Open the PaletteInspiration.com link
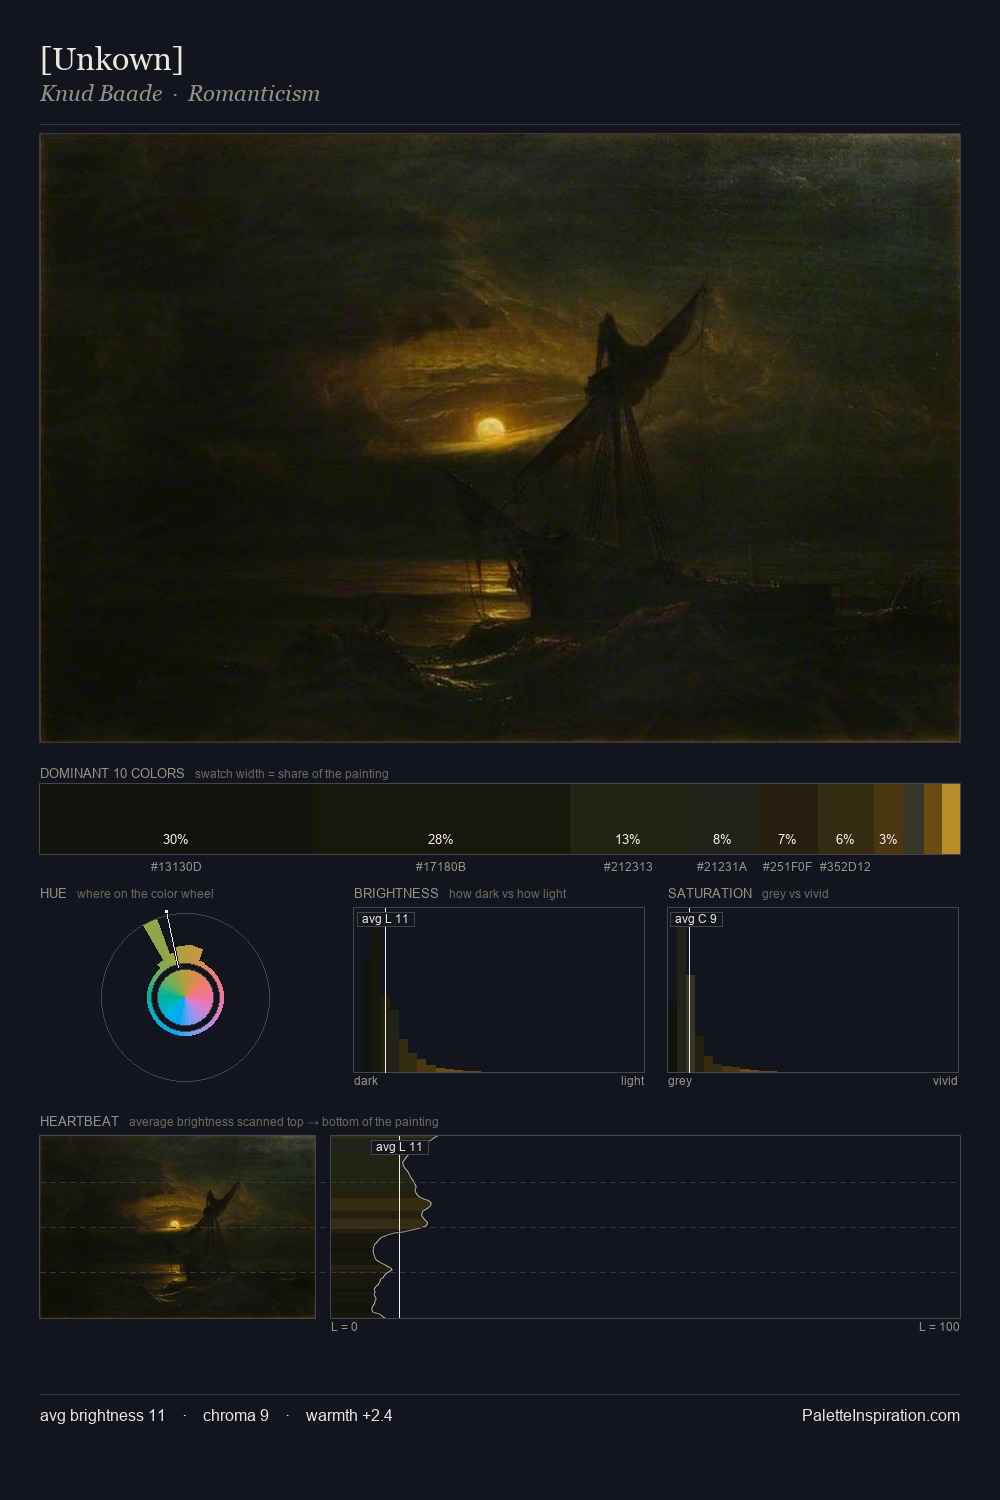1000x1500 pixels. tap(881, 1415)
